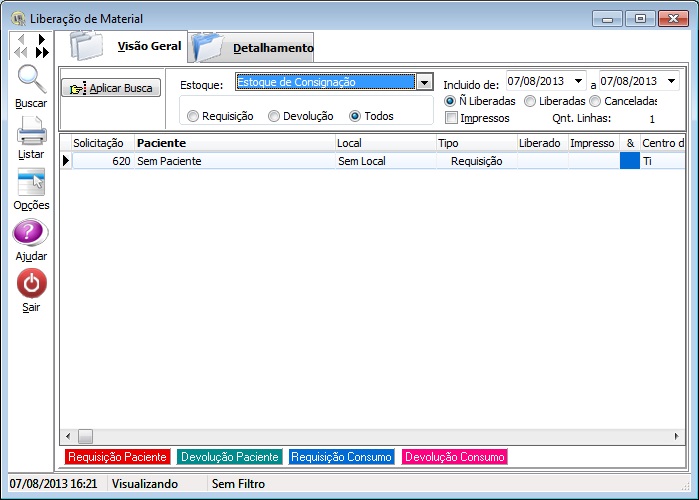Click the Buscar magnifying glass icon

(31, 80)
